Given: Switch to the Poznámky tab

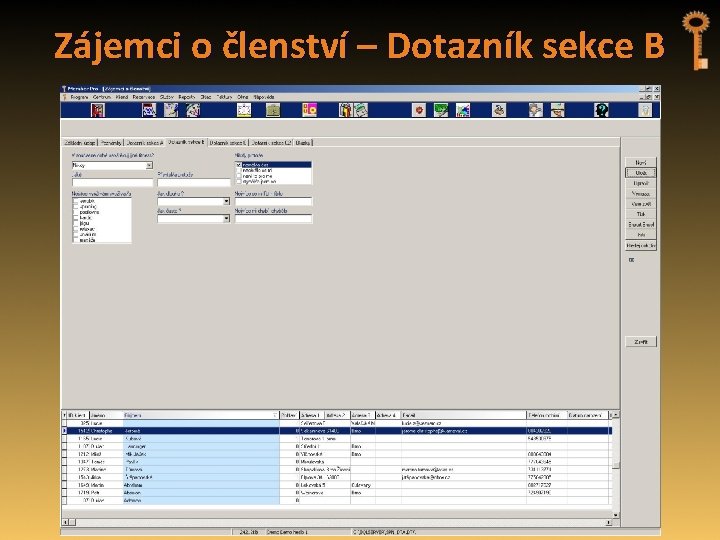Looking at the screenshot, I should click(x=111, y=143).
